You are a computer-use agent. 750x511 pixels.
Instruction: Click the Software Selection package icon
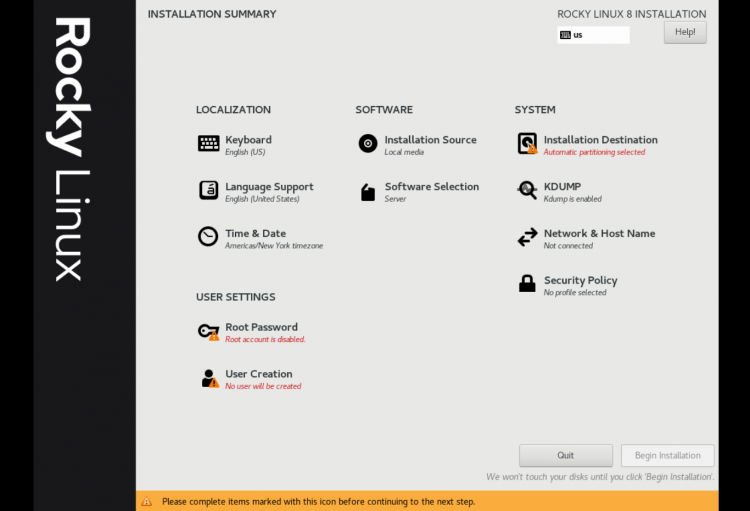click(368, 192)
